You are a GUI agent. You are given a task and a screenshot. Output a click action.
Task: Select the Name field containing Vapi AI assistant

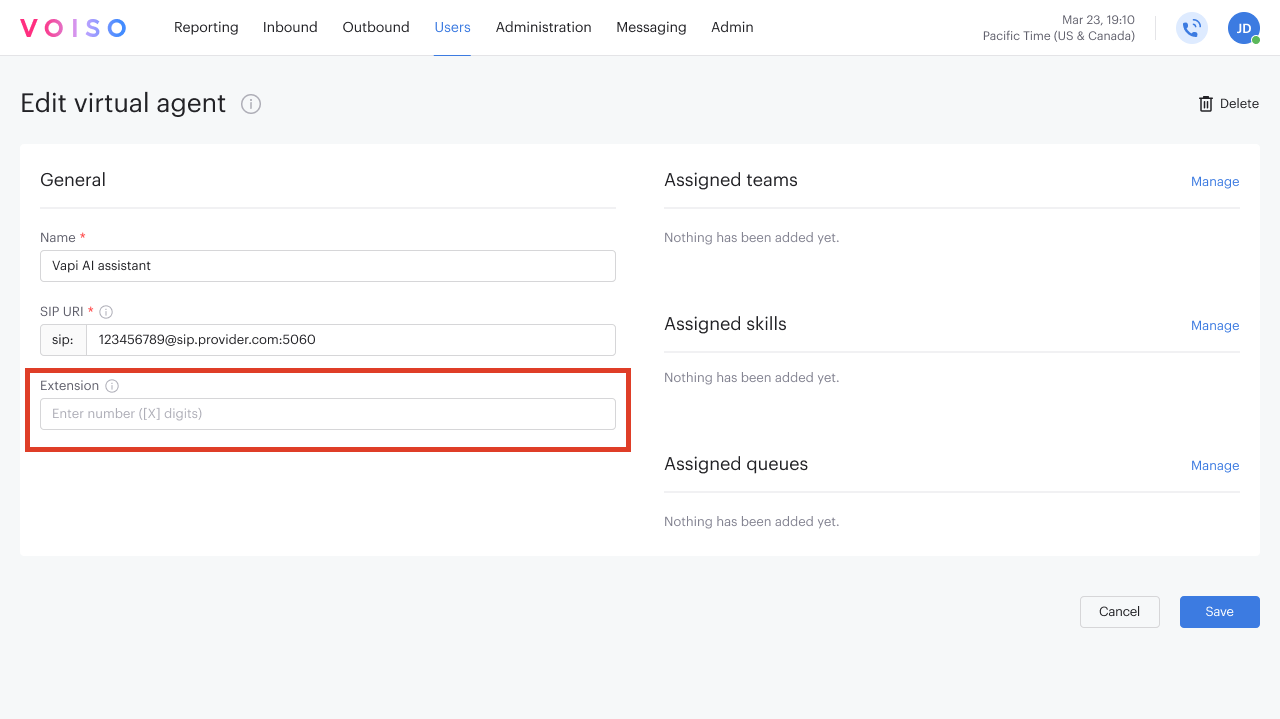click(327, 265)
